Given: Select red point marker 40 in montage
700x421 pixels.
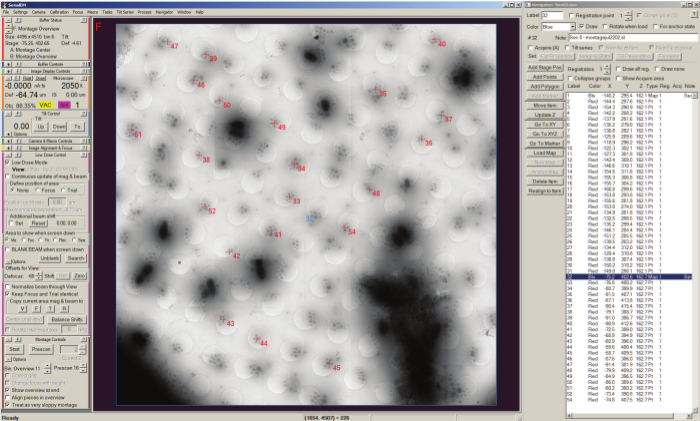Looking at the screenshot, I should (x=434, y=42).
